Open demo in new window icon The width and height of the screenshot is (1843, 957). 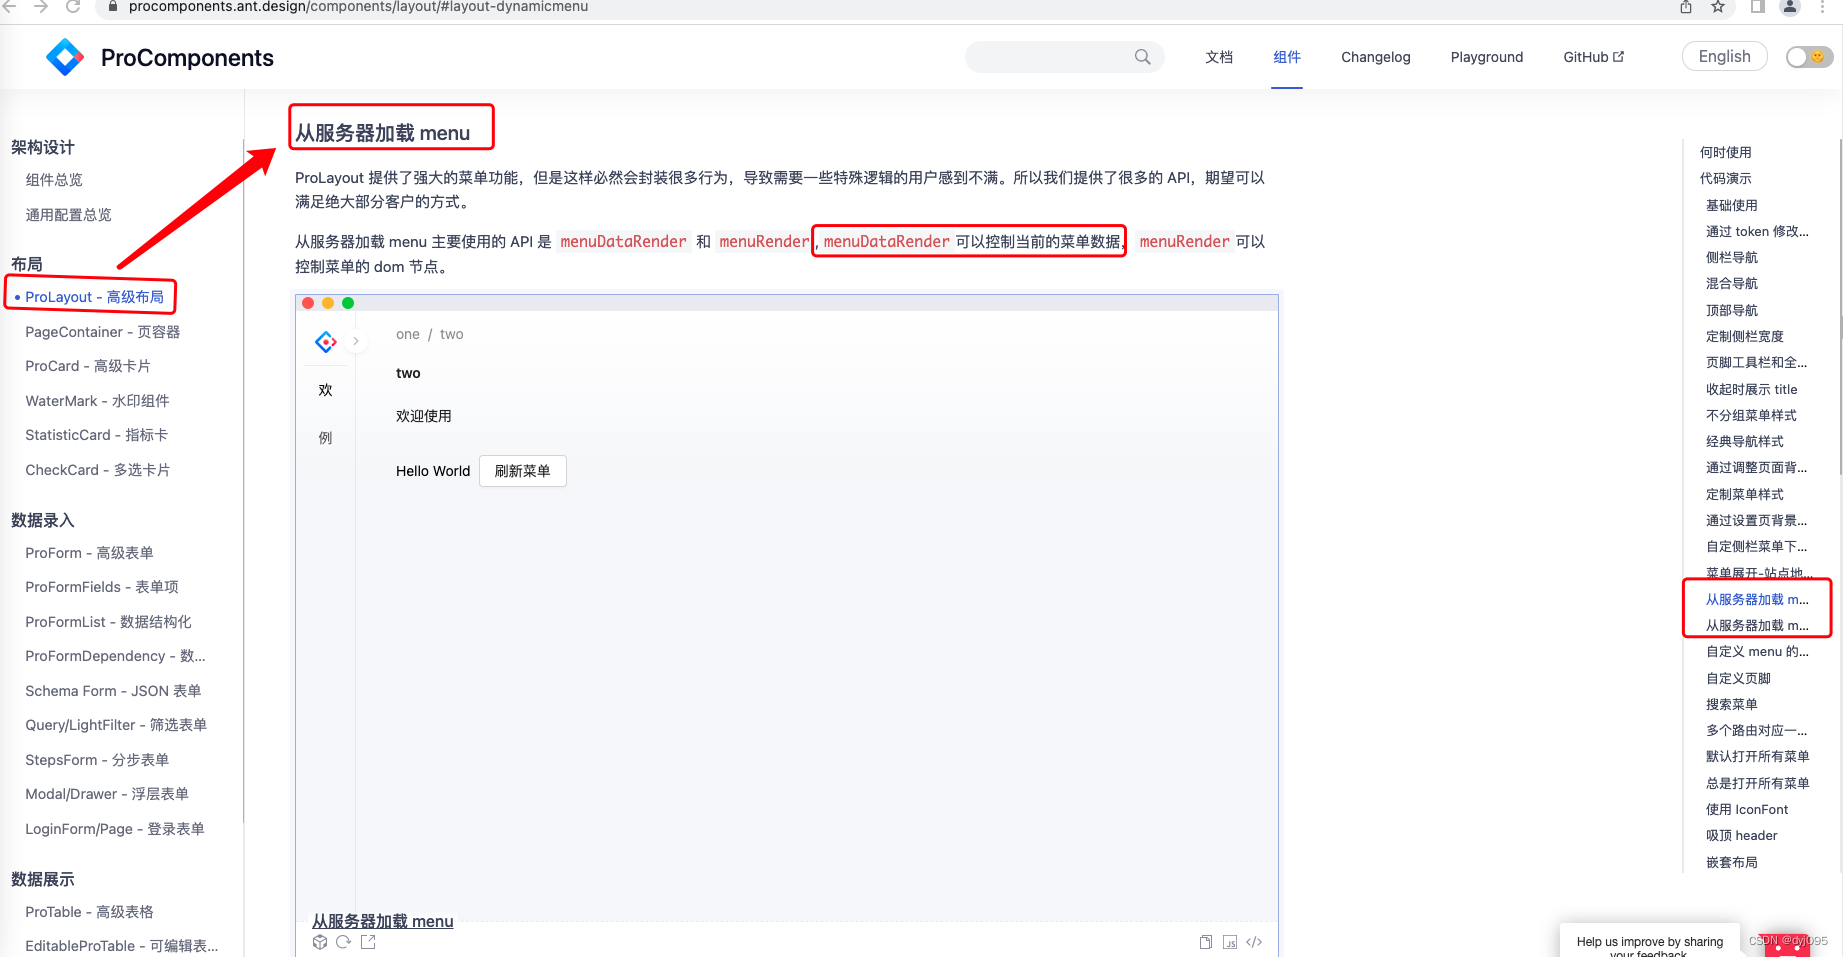tap(368, 942)
